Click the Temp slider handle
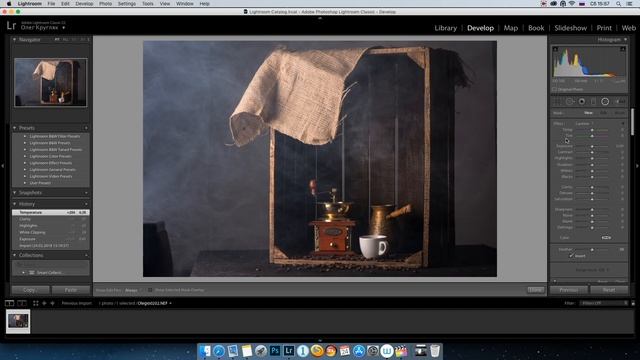 point(592,130)
